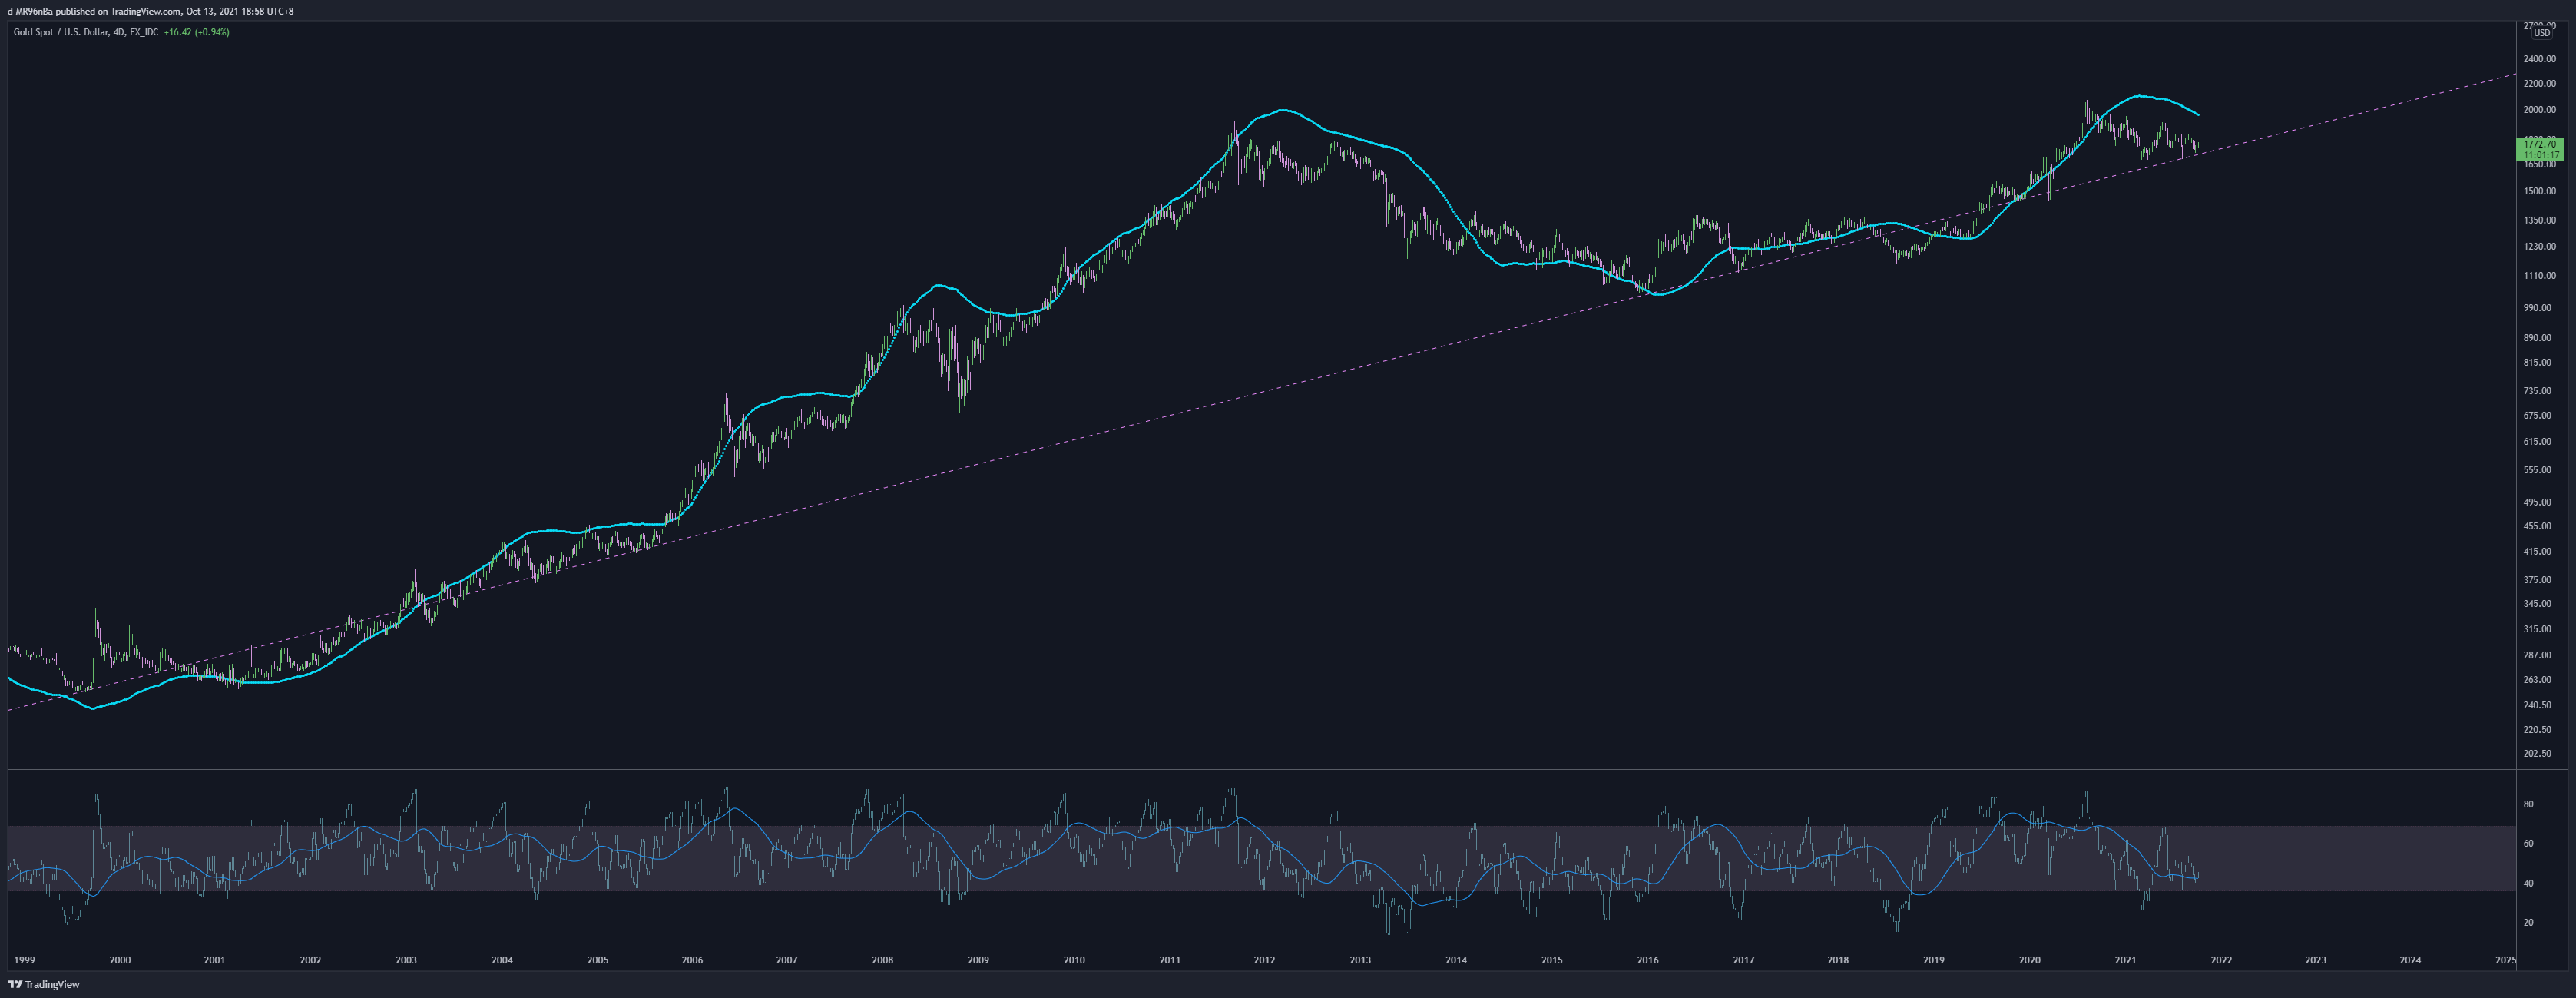Click the 2016 label on time axis
Viewport: 2576px width, 998px height.
click(1648, 961)
